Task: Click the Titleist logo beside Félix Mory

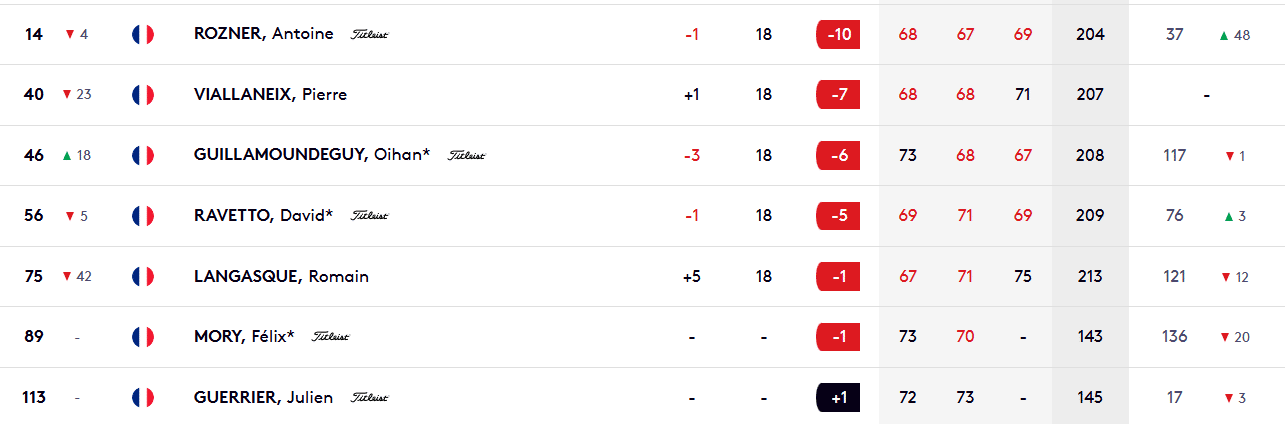Action: point(331,337)
